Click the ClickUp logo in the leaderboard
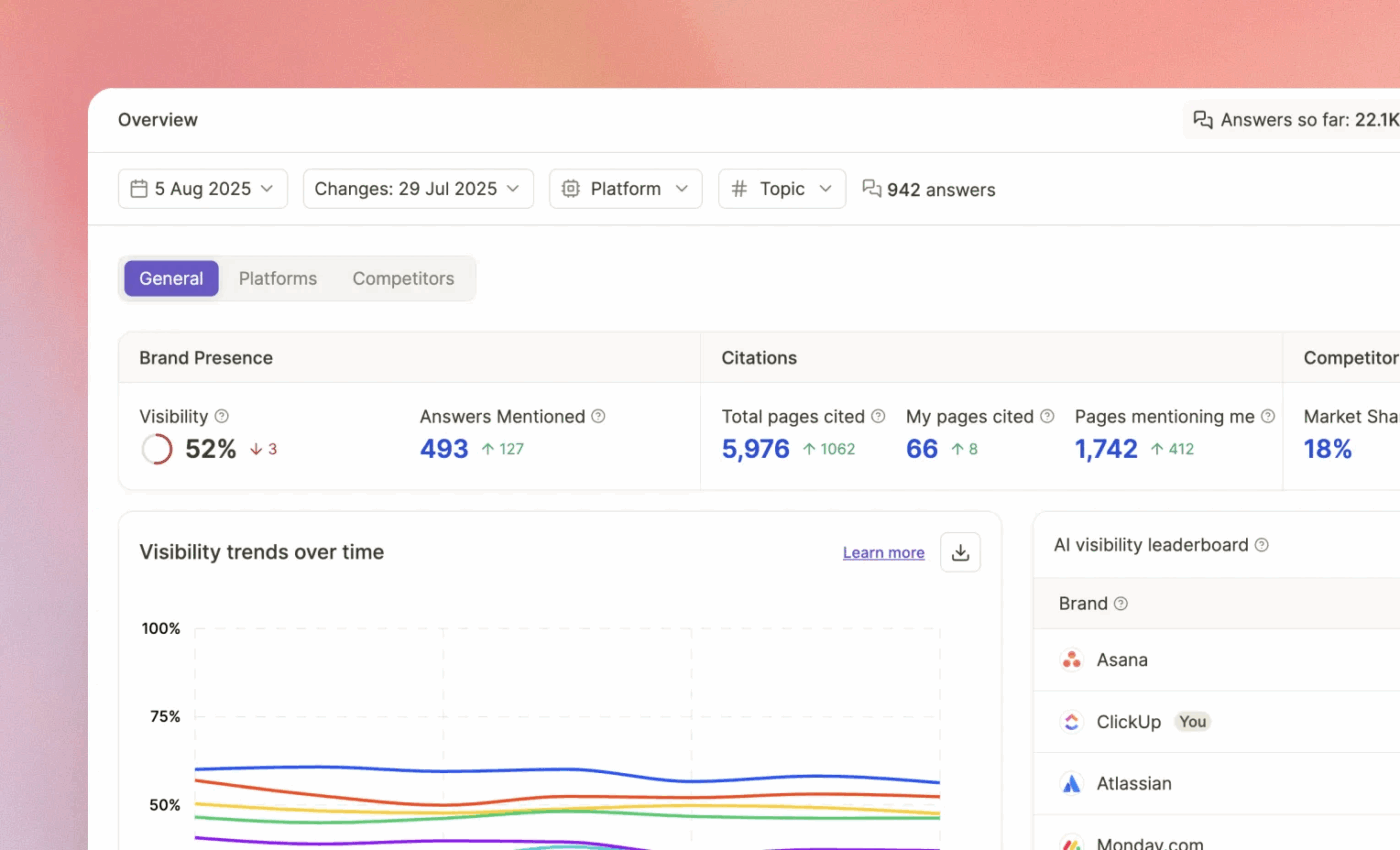The height and width of the screenshot is (850, 1400). click(1071, 722)
